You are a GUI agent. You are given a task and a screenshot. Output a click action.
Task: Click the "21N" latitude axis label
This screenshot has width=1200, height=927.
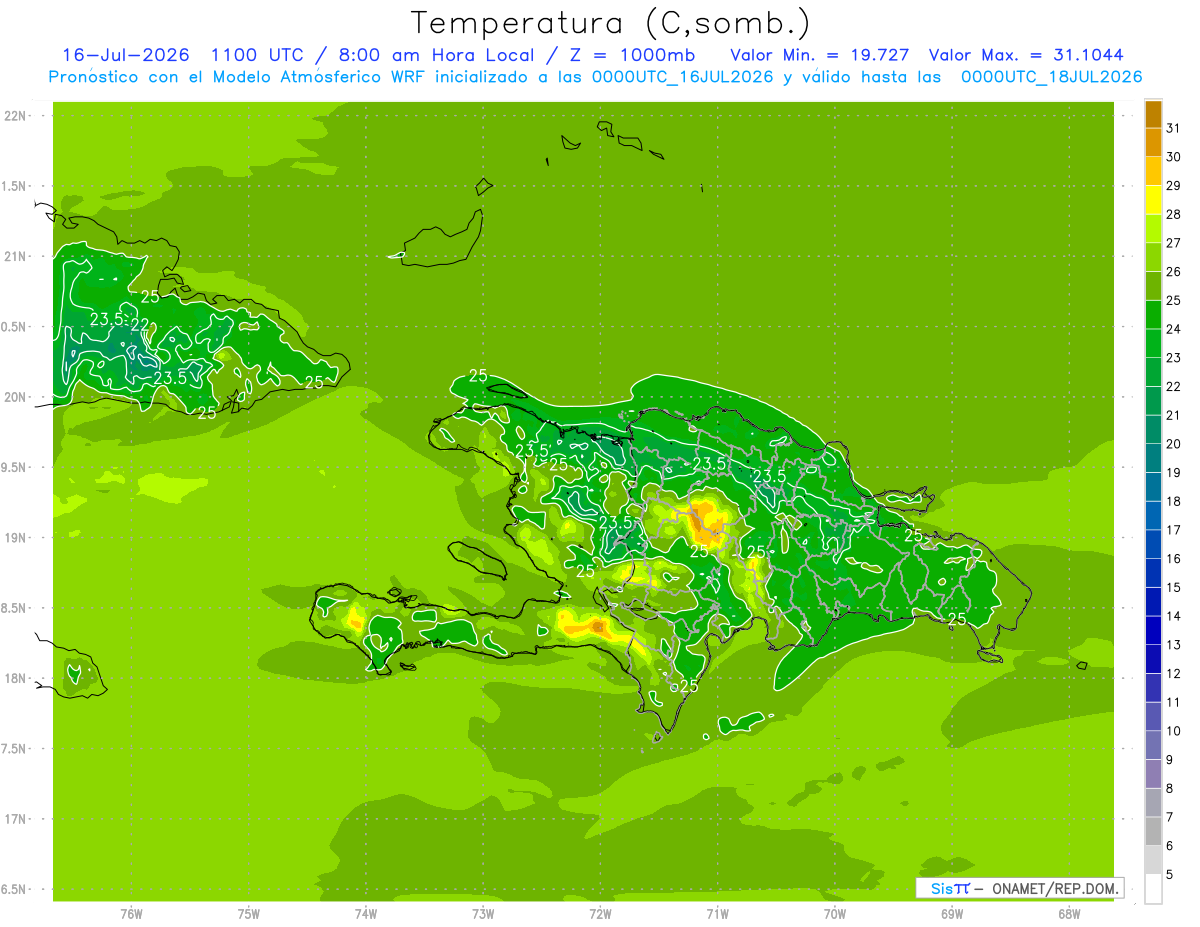coord(15,257)
